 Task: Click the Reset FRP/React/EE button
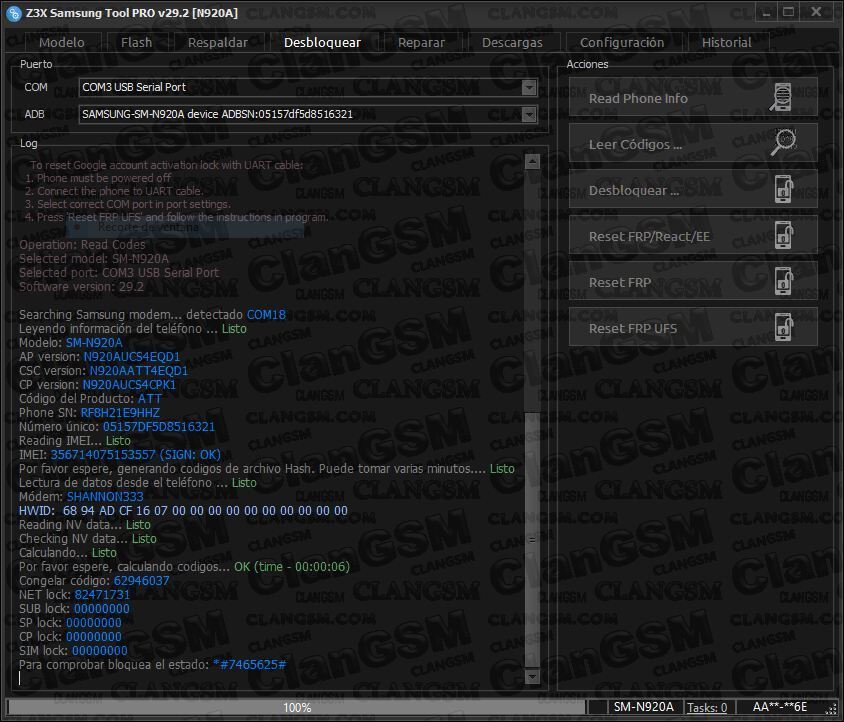(693, 235)
